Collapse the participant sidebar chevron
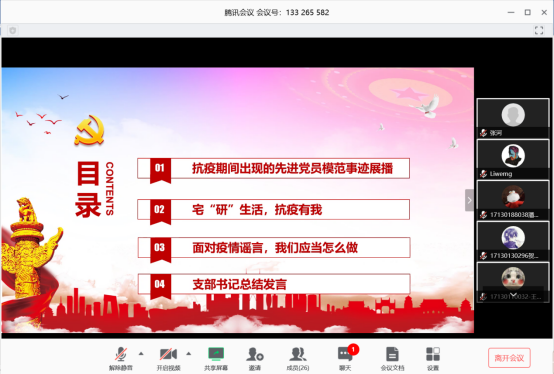Screen dimensions: 554x374 tap(469, 200)
